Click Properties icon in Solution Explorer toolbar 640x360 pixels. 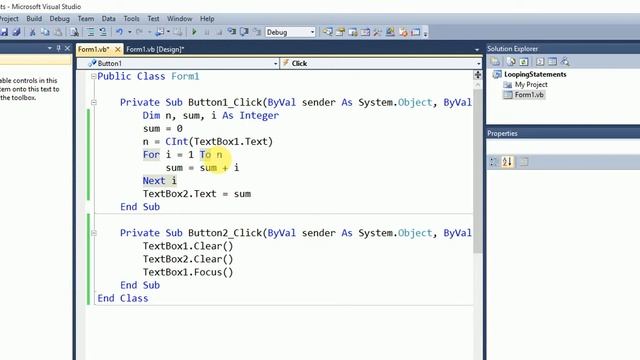coord(495,62)
